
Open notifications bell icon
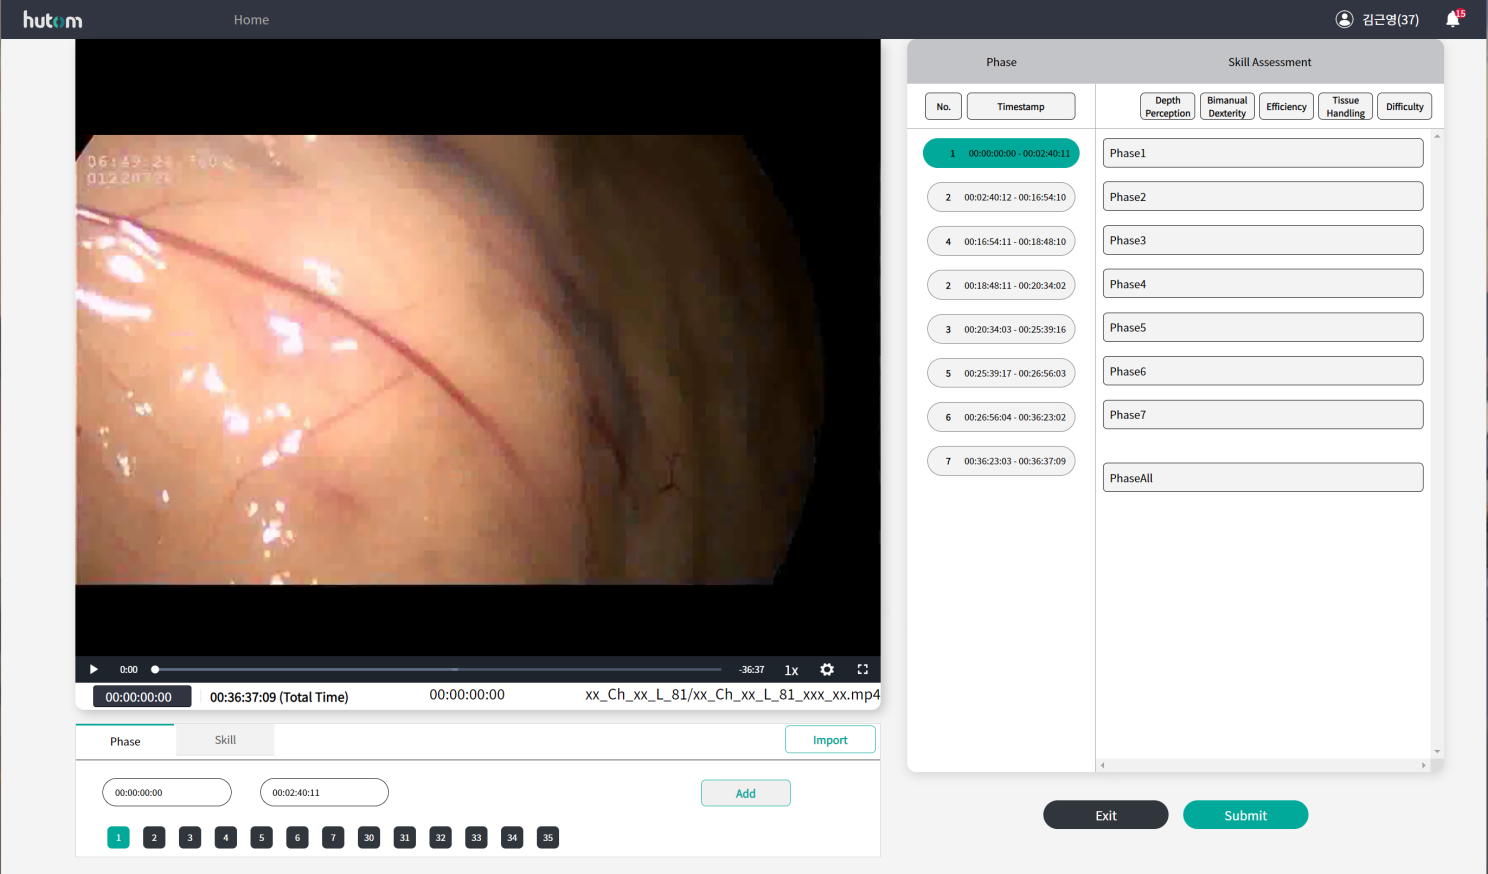coord(1453,19)
